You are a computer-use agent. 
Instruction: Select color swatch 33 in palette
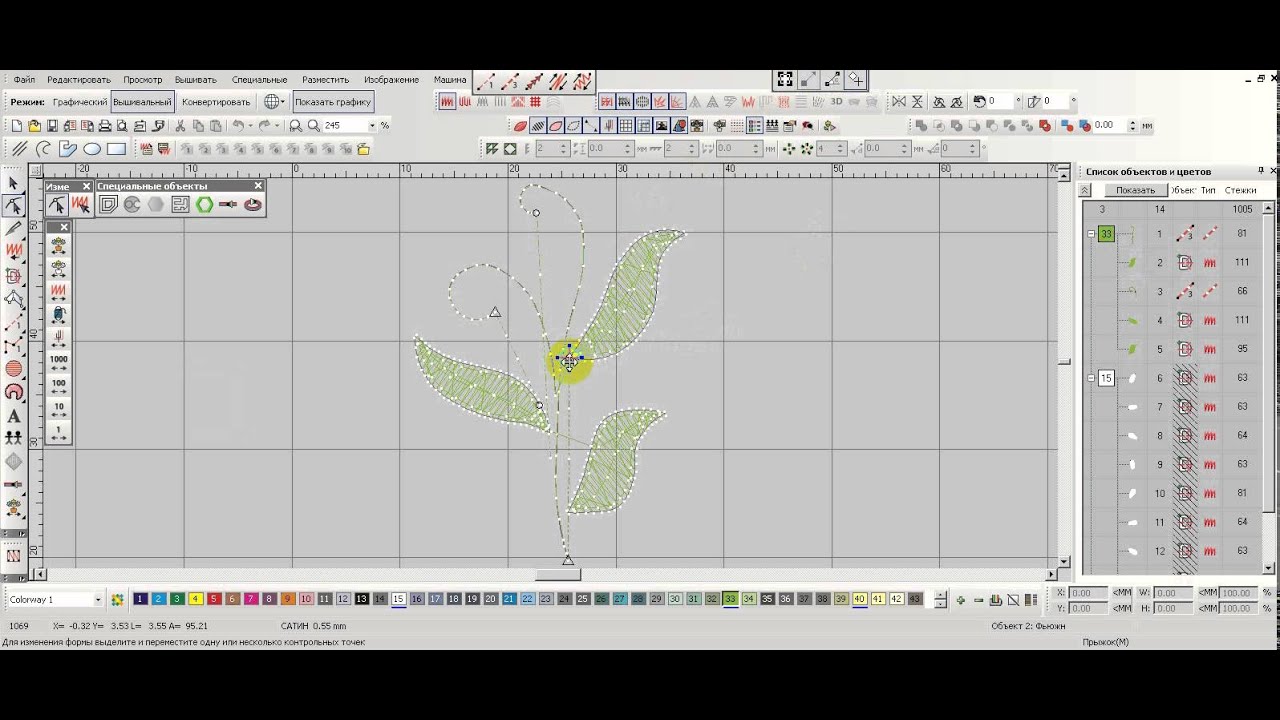730,599
